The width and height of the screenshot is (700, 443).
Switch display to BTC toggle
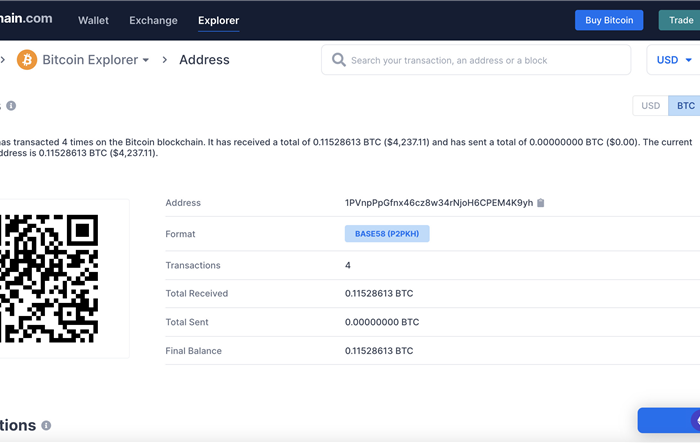[x=685, y=106]
